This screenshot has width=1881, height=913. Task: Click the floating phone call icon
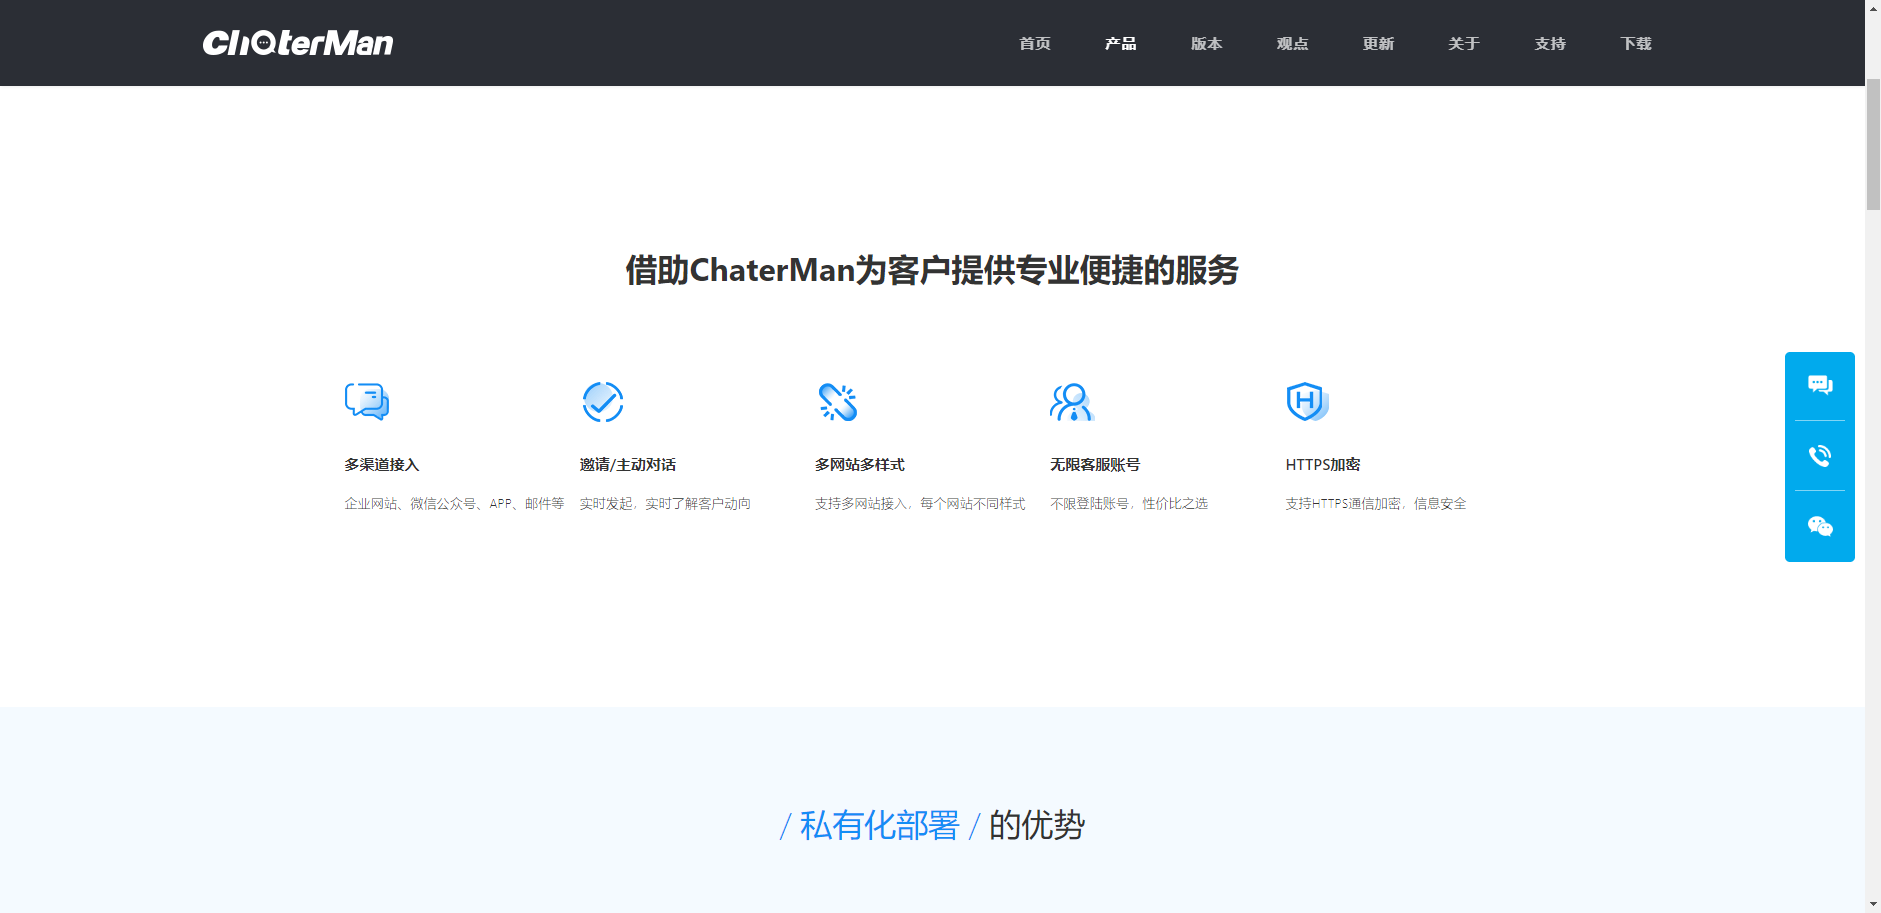tap(1820, 456)
